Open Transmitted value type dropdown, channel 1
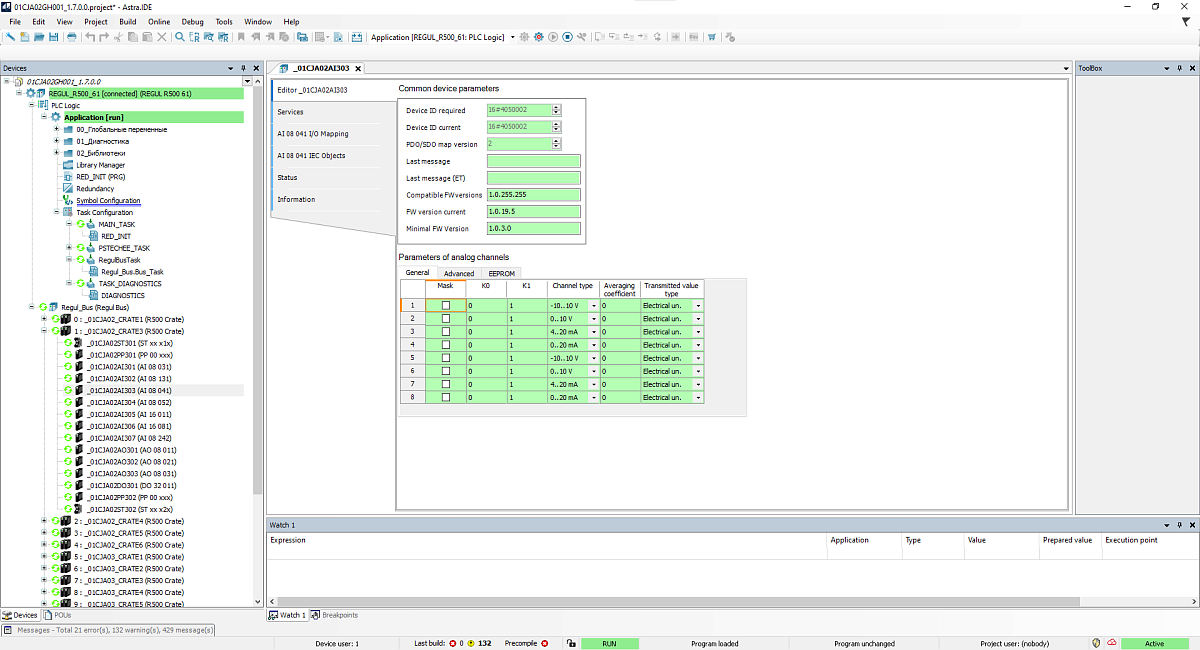Screen dimensions: 1200x650 coord(698,305)
